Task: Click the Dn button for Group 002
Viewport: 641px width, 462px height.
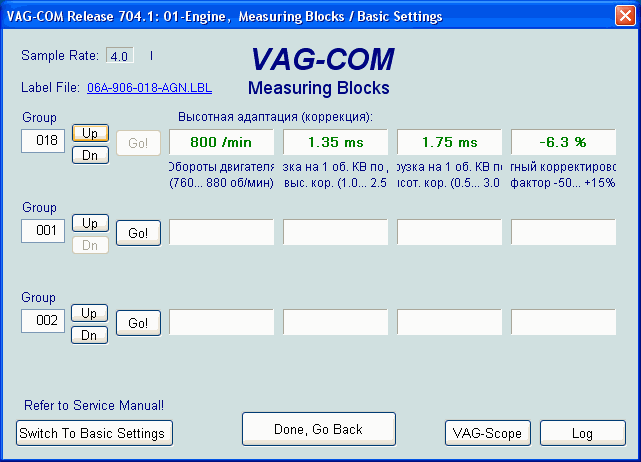Action: pos(90,335)
